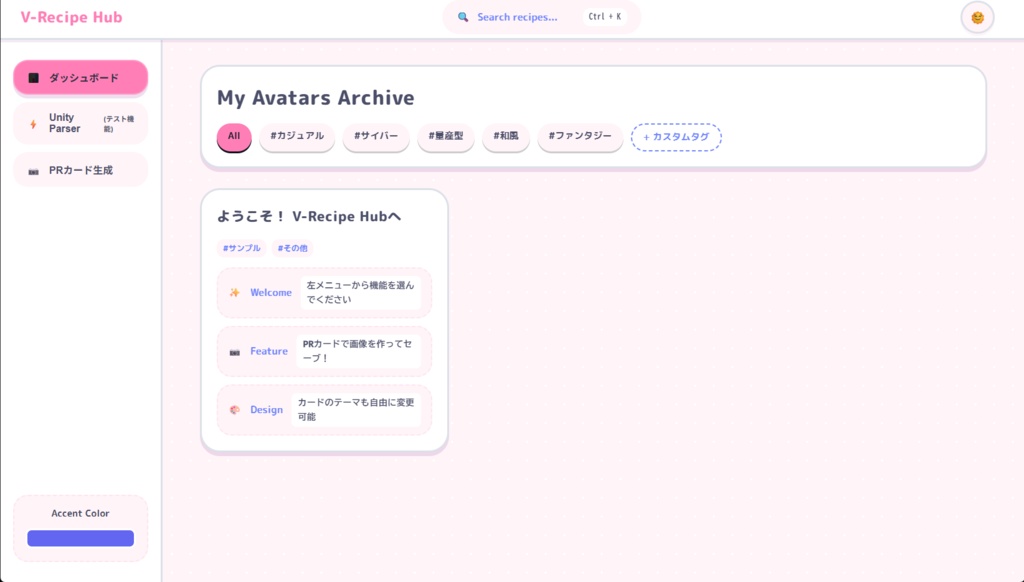Open the smiley profile icon top right
1024x582 pixels.
[976, 17]
